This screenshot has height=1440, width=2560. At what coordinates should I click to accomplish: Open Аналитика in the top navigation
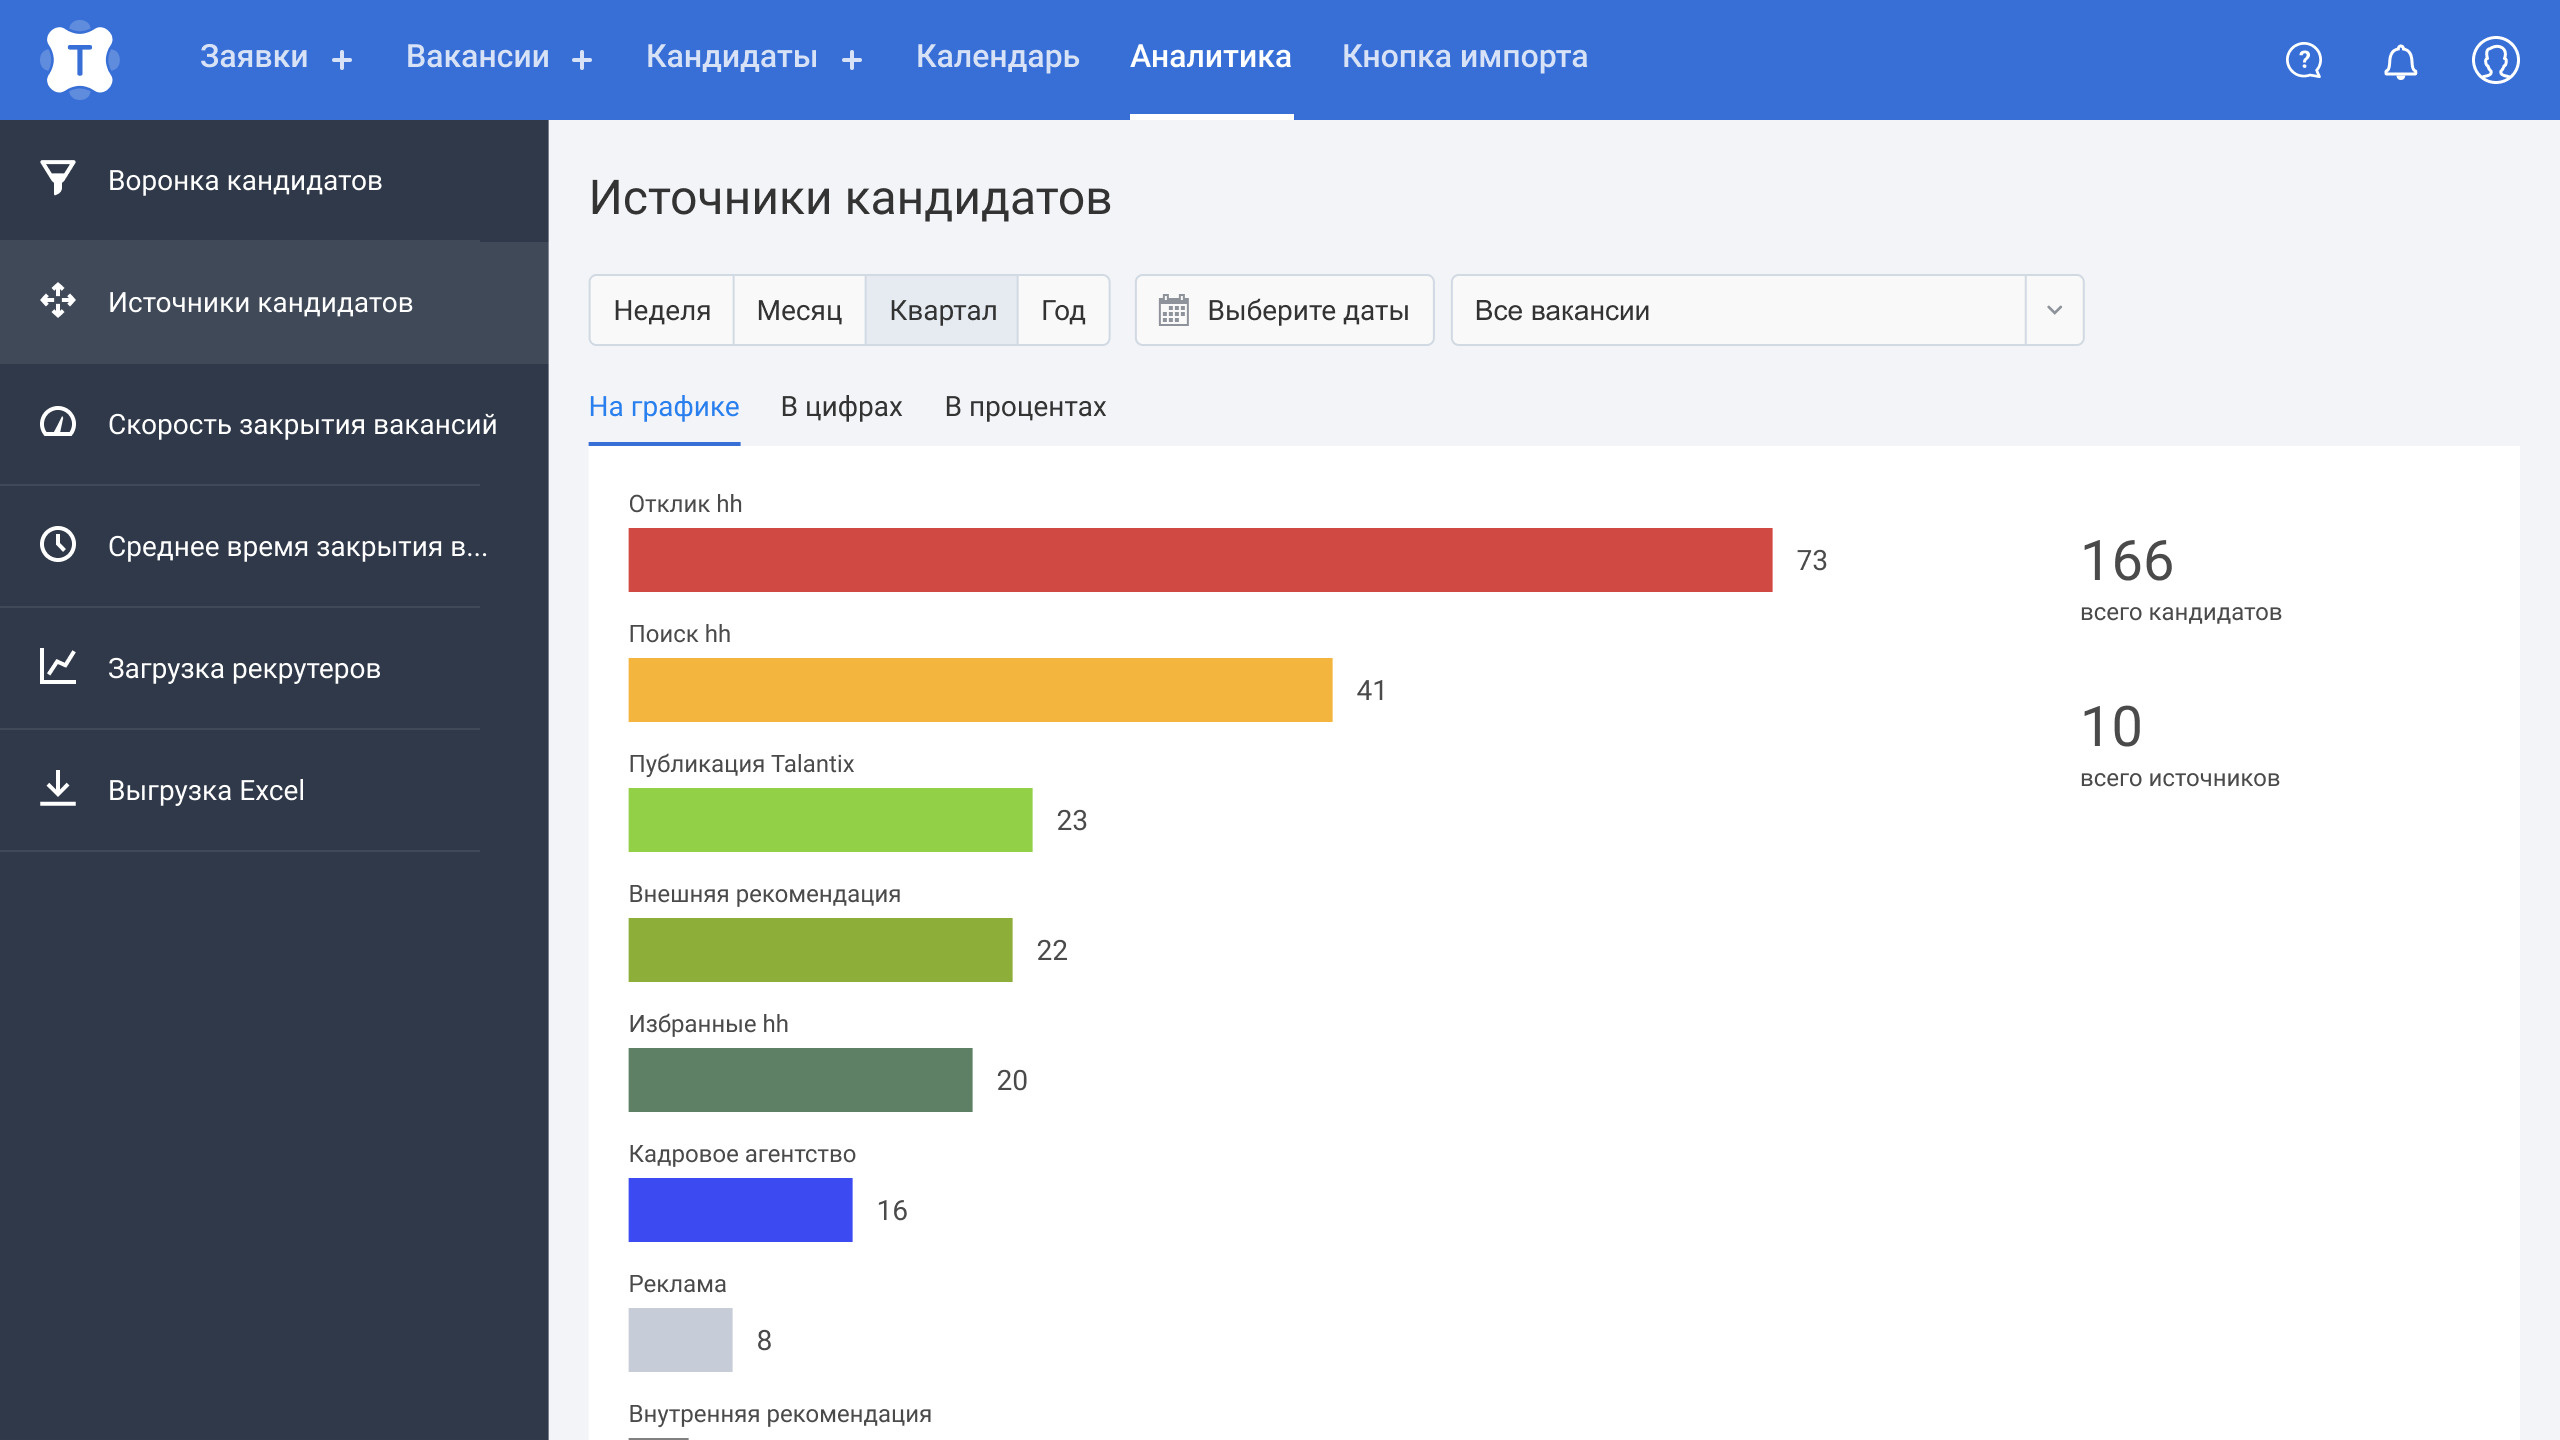click(x=1211, y=57)
